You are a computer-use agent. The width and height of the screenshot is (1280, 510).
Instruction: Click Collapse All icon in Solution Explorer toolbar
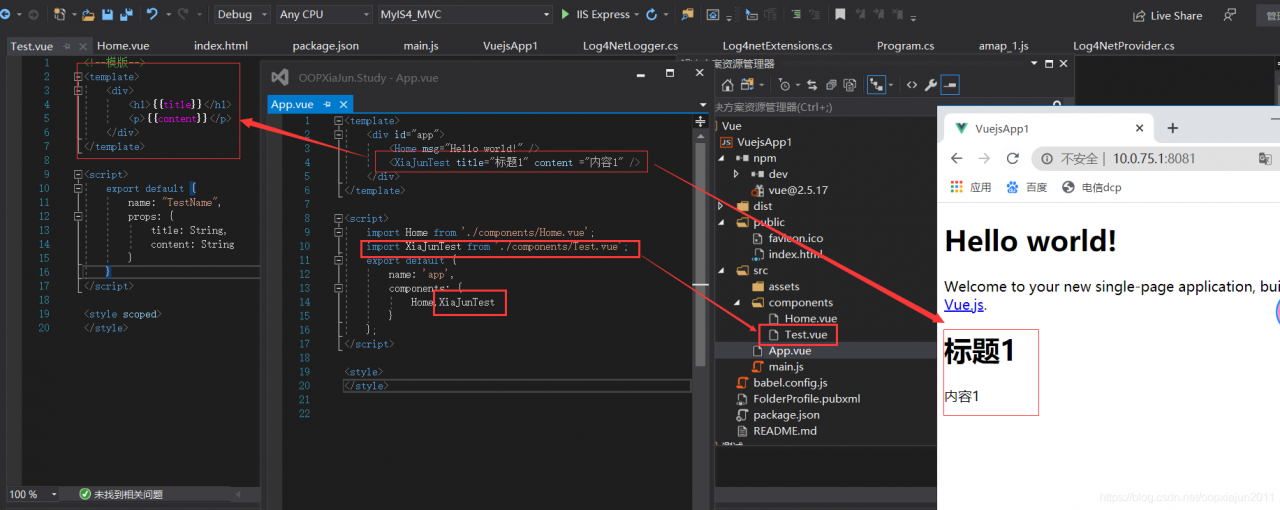pos(830,85)
